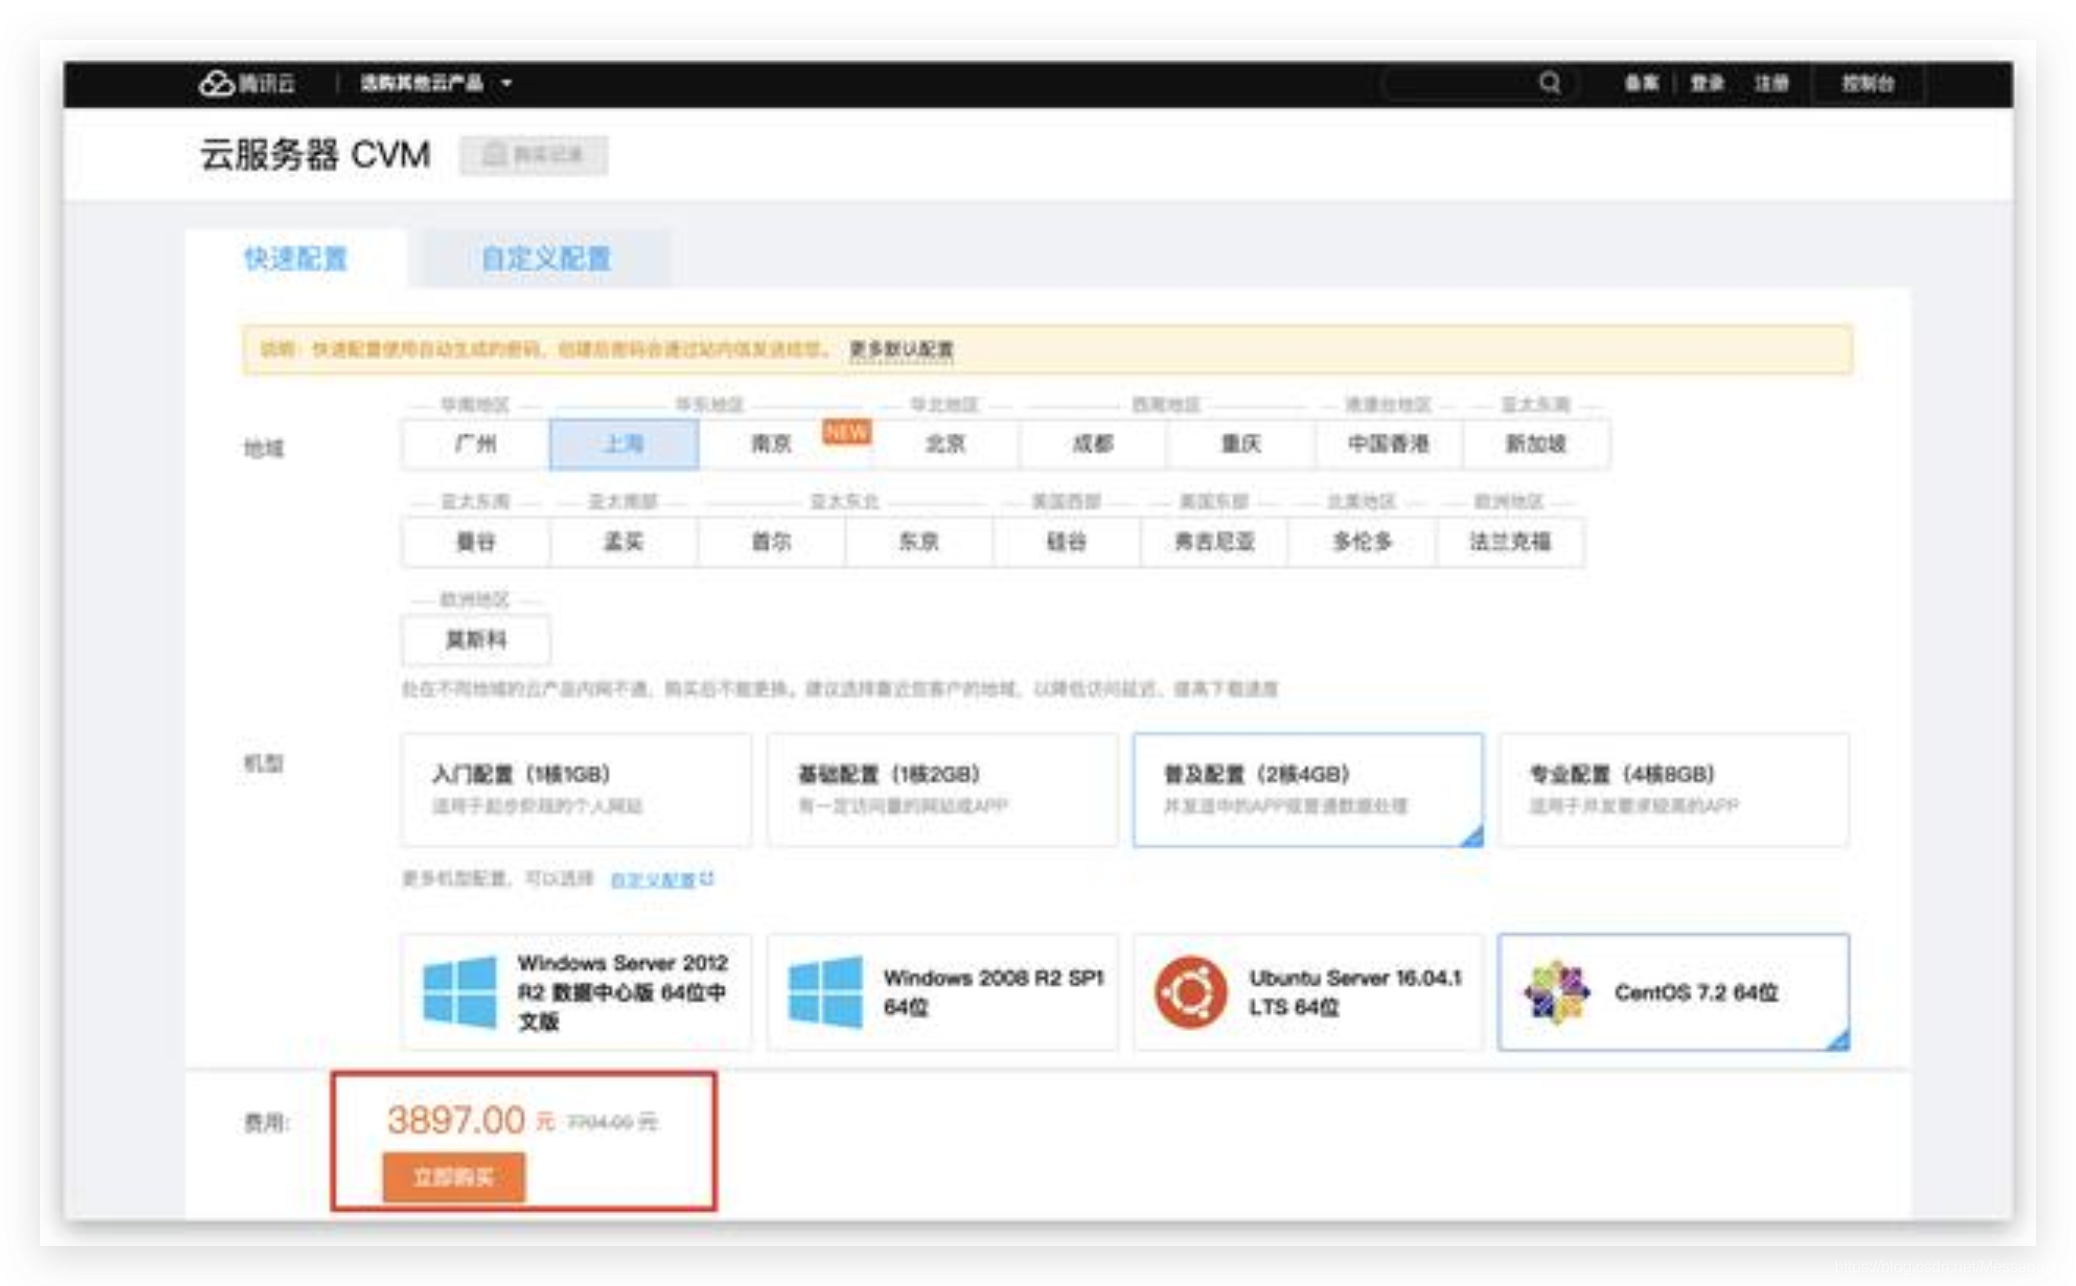Click the Ubuntu Server logo icon
Screen dimensions: 2076x1286
click(x=1190, y=991)
